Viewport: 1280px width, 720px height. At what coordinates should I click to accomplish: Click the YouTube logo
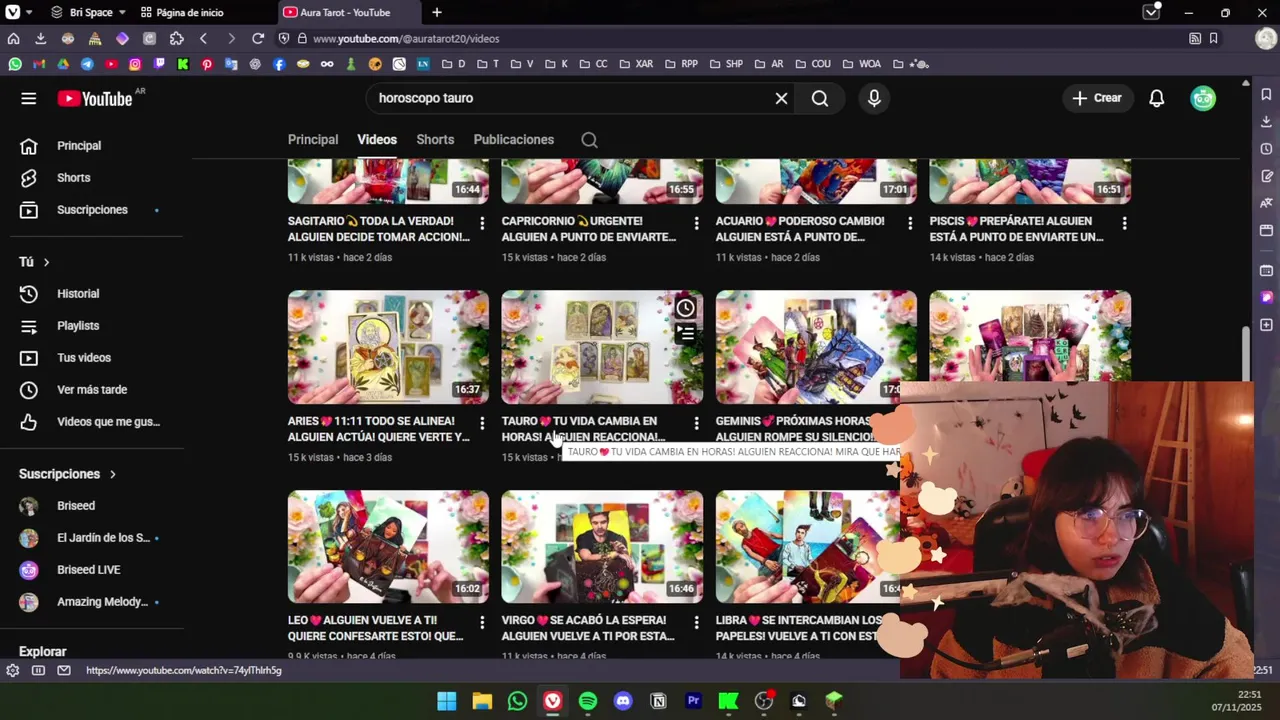(x=95, y=98)
